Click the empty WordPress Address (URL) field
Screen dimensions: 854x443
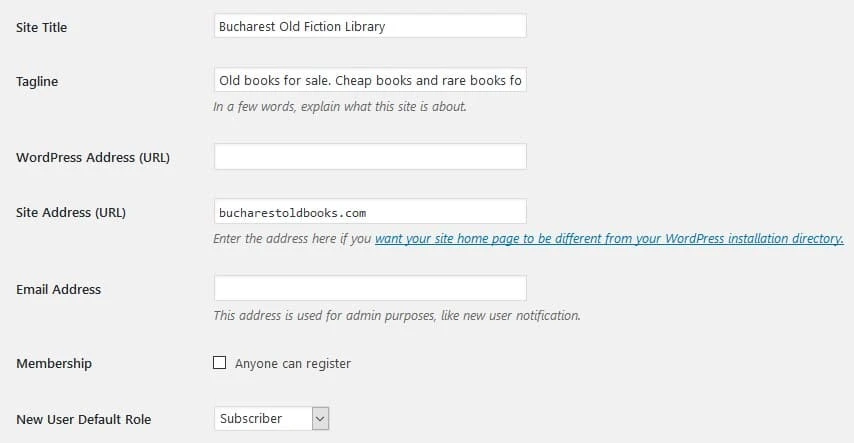[x=370, y=157]
